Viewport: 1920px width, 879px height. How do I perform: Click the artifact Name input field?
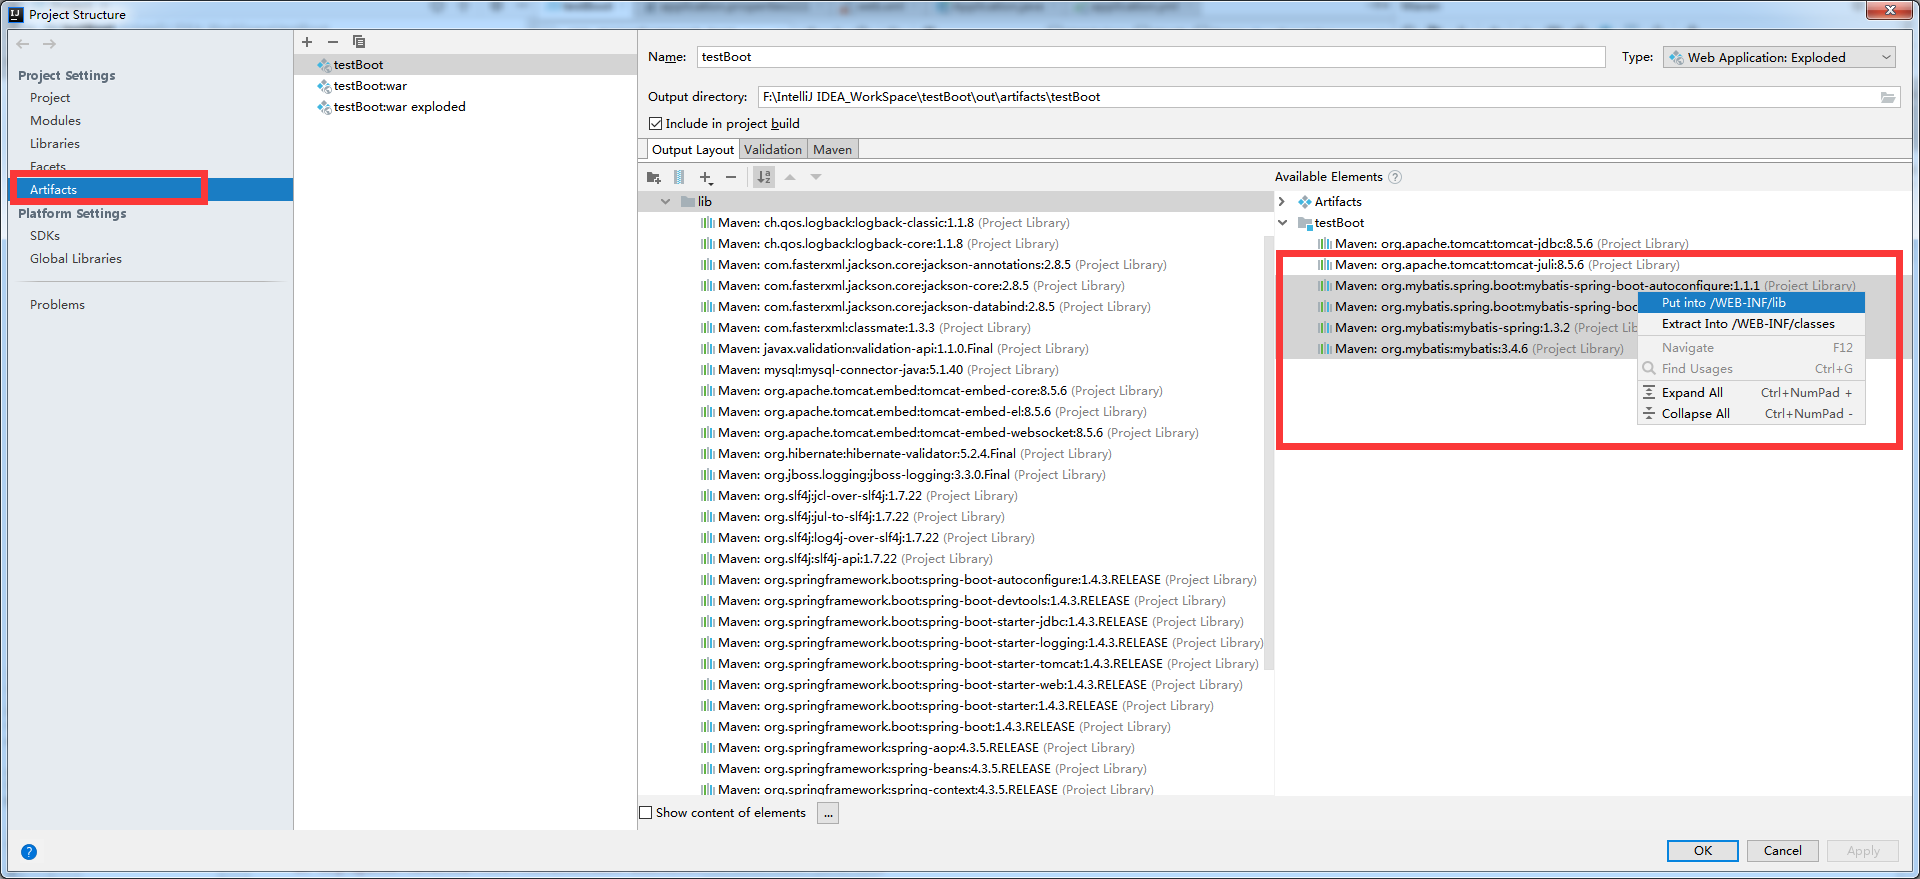click(x=1150, y=57)
